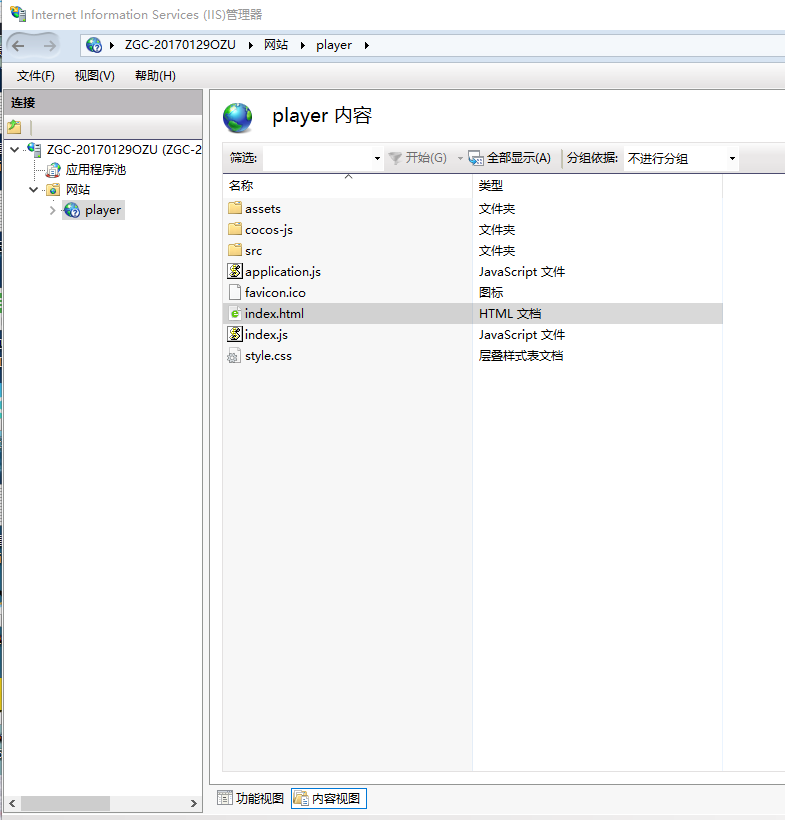Click the globe icon in address bar
Viewport: 785px width, 820px height.
[x=94, y=45]
